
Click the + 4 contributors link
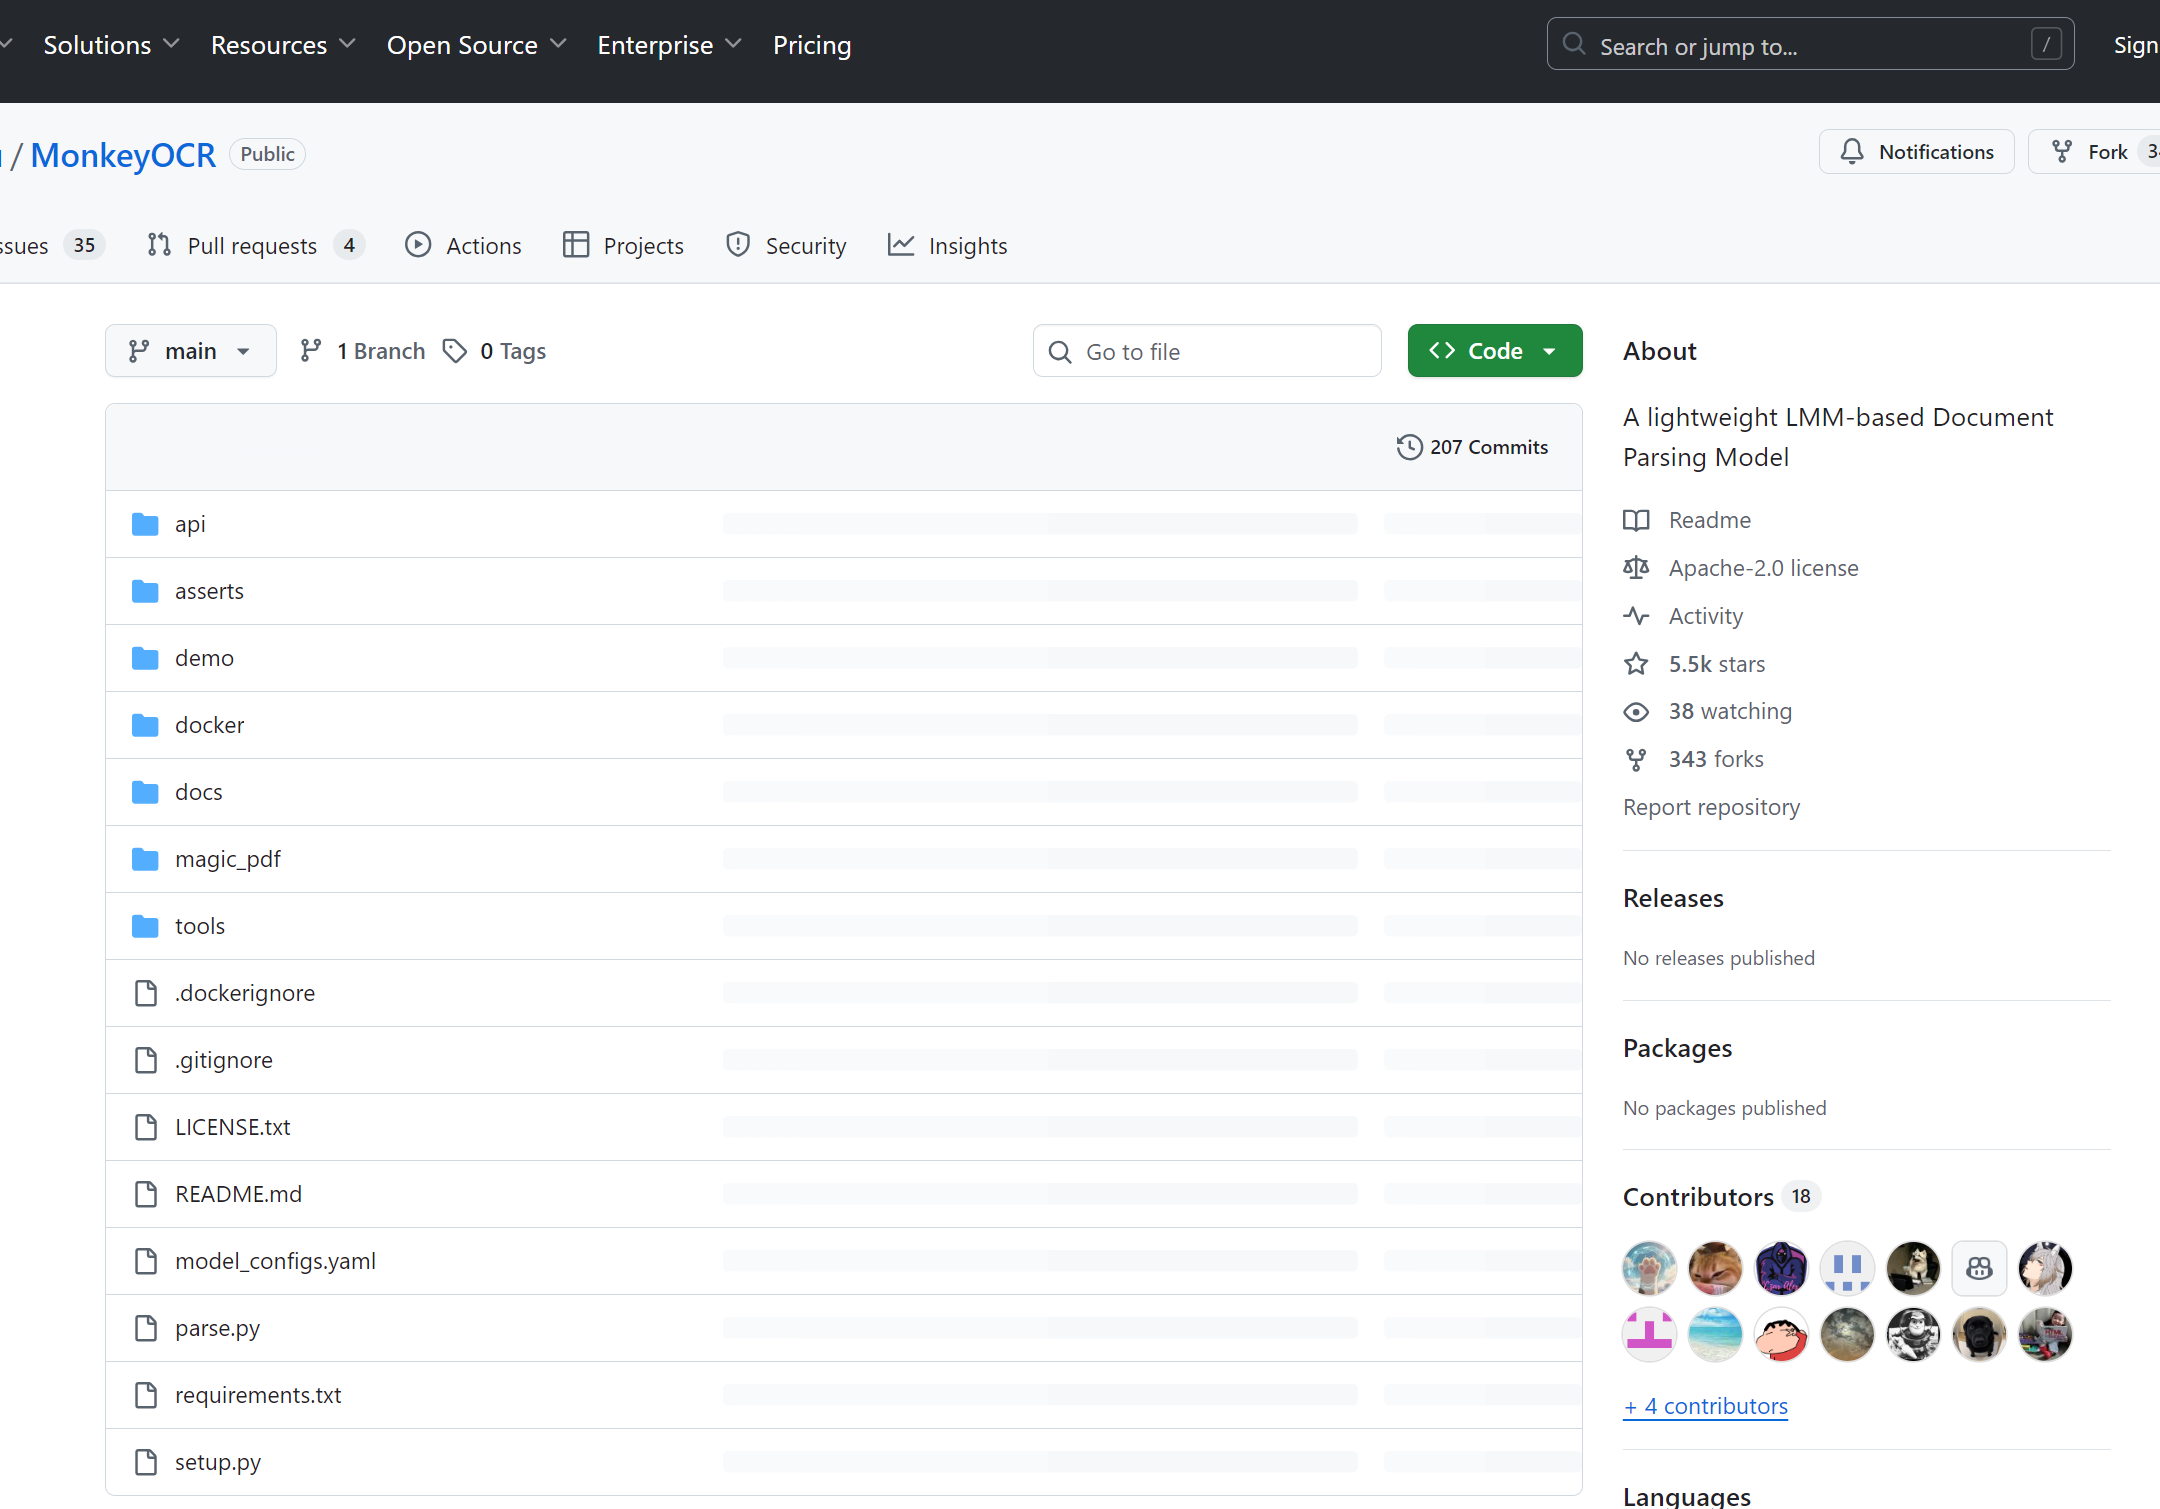click(x=1705, y=1406)
